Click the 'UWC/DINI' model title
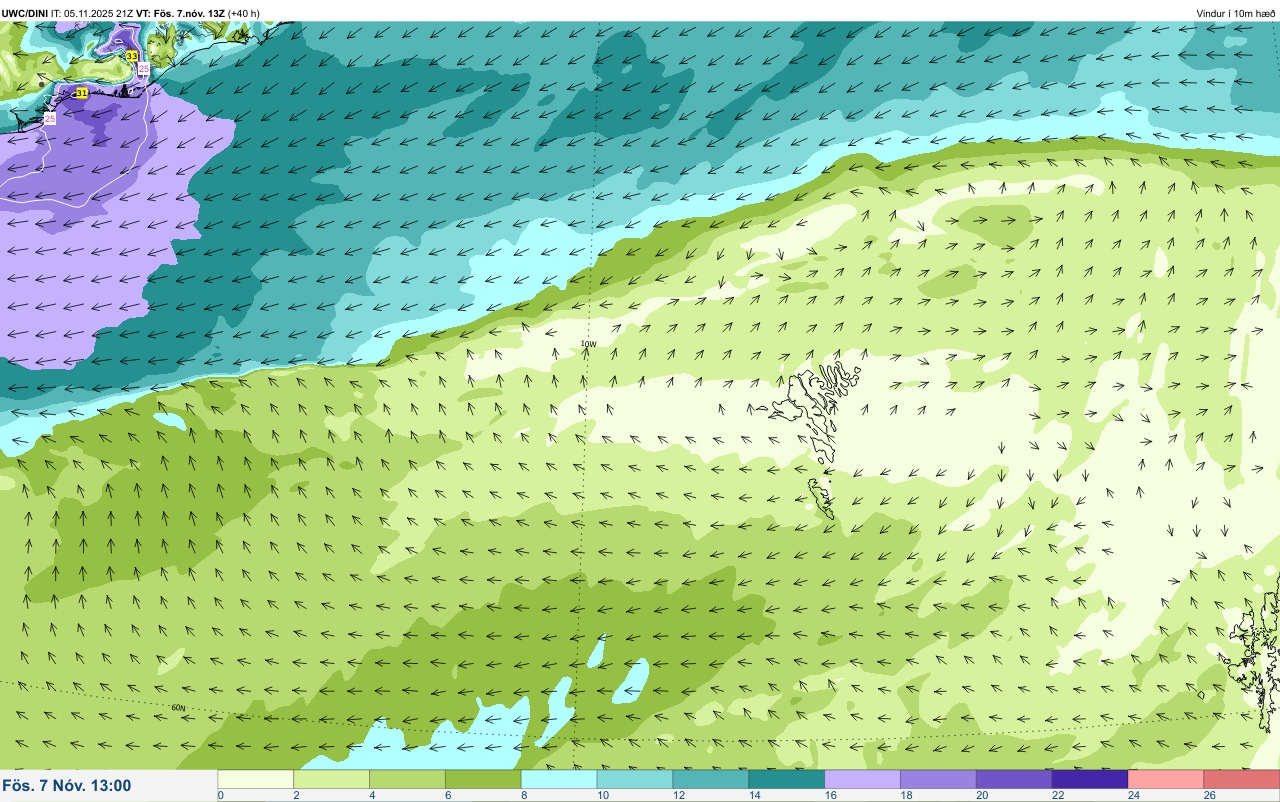1280x802 pixels. (25, 13)
